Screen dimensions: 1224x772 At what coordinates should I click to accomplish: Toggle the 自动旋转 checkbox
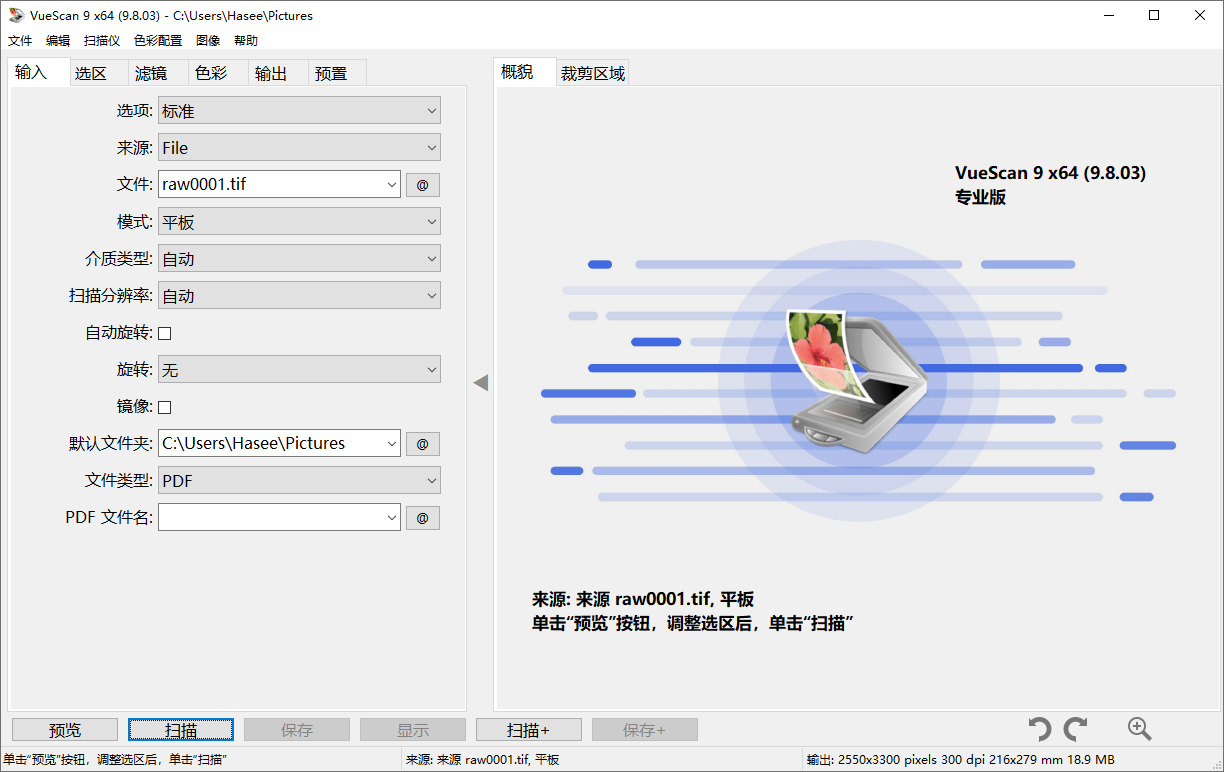[x=165, y=333]
